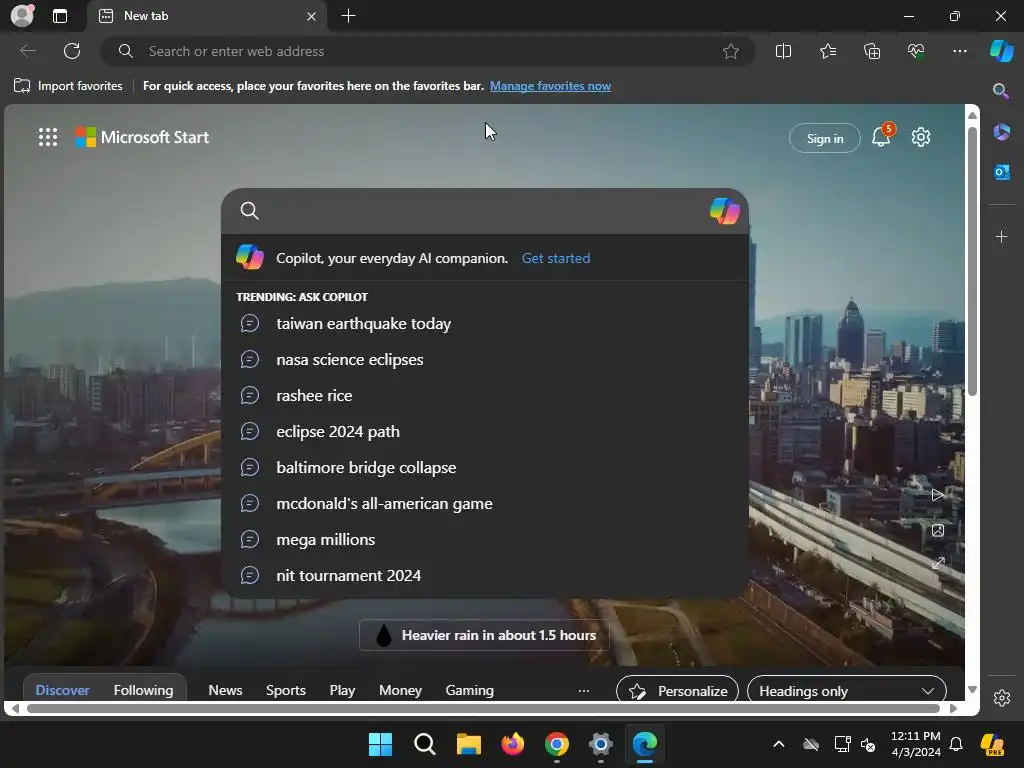Open background image info icon
The image size is (1024, 768).
[x=938, y=530]
